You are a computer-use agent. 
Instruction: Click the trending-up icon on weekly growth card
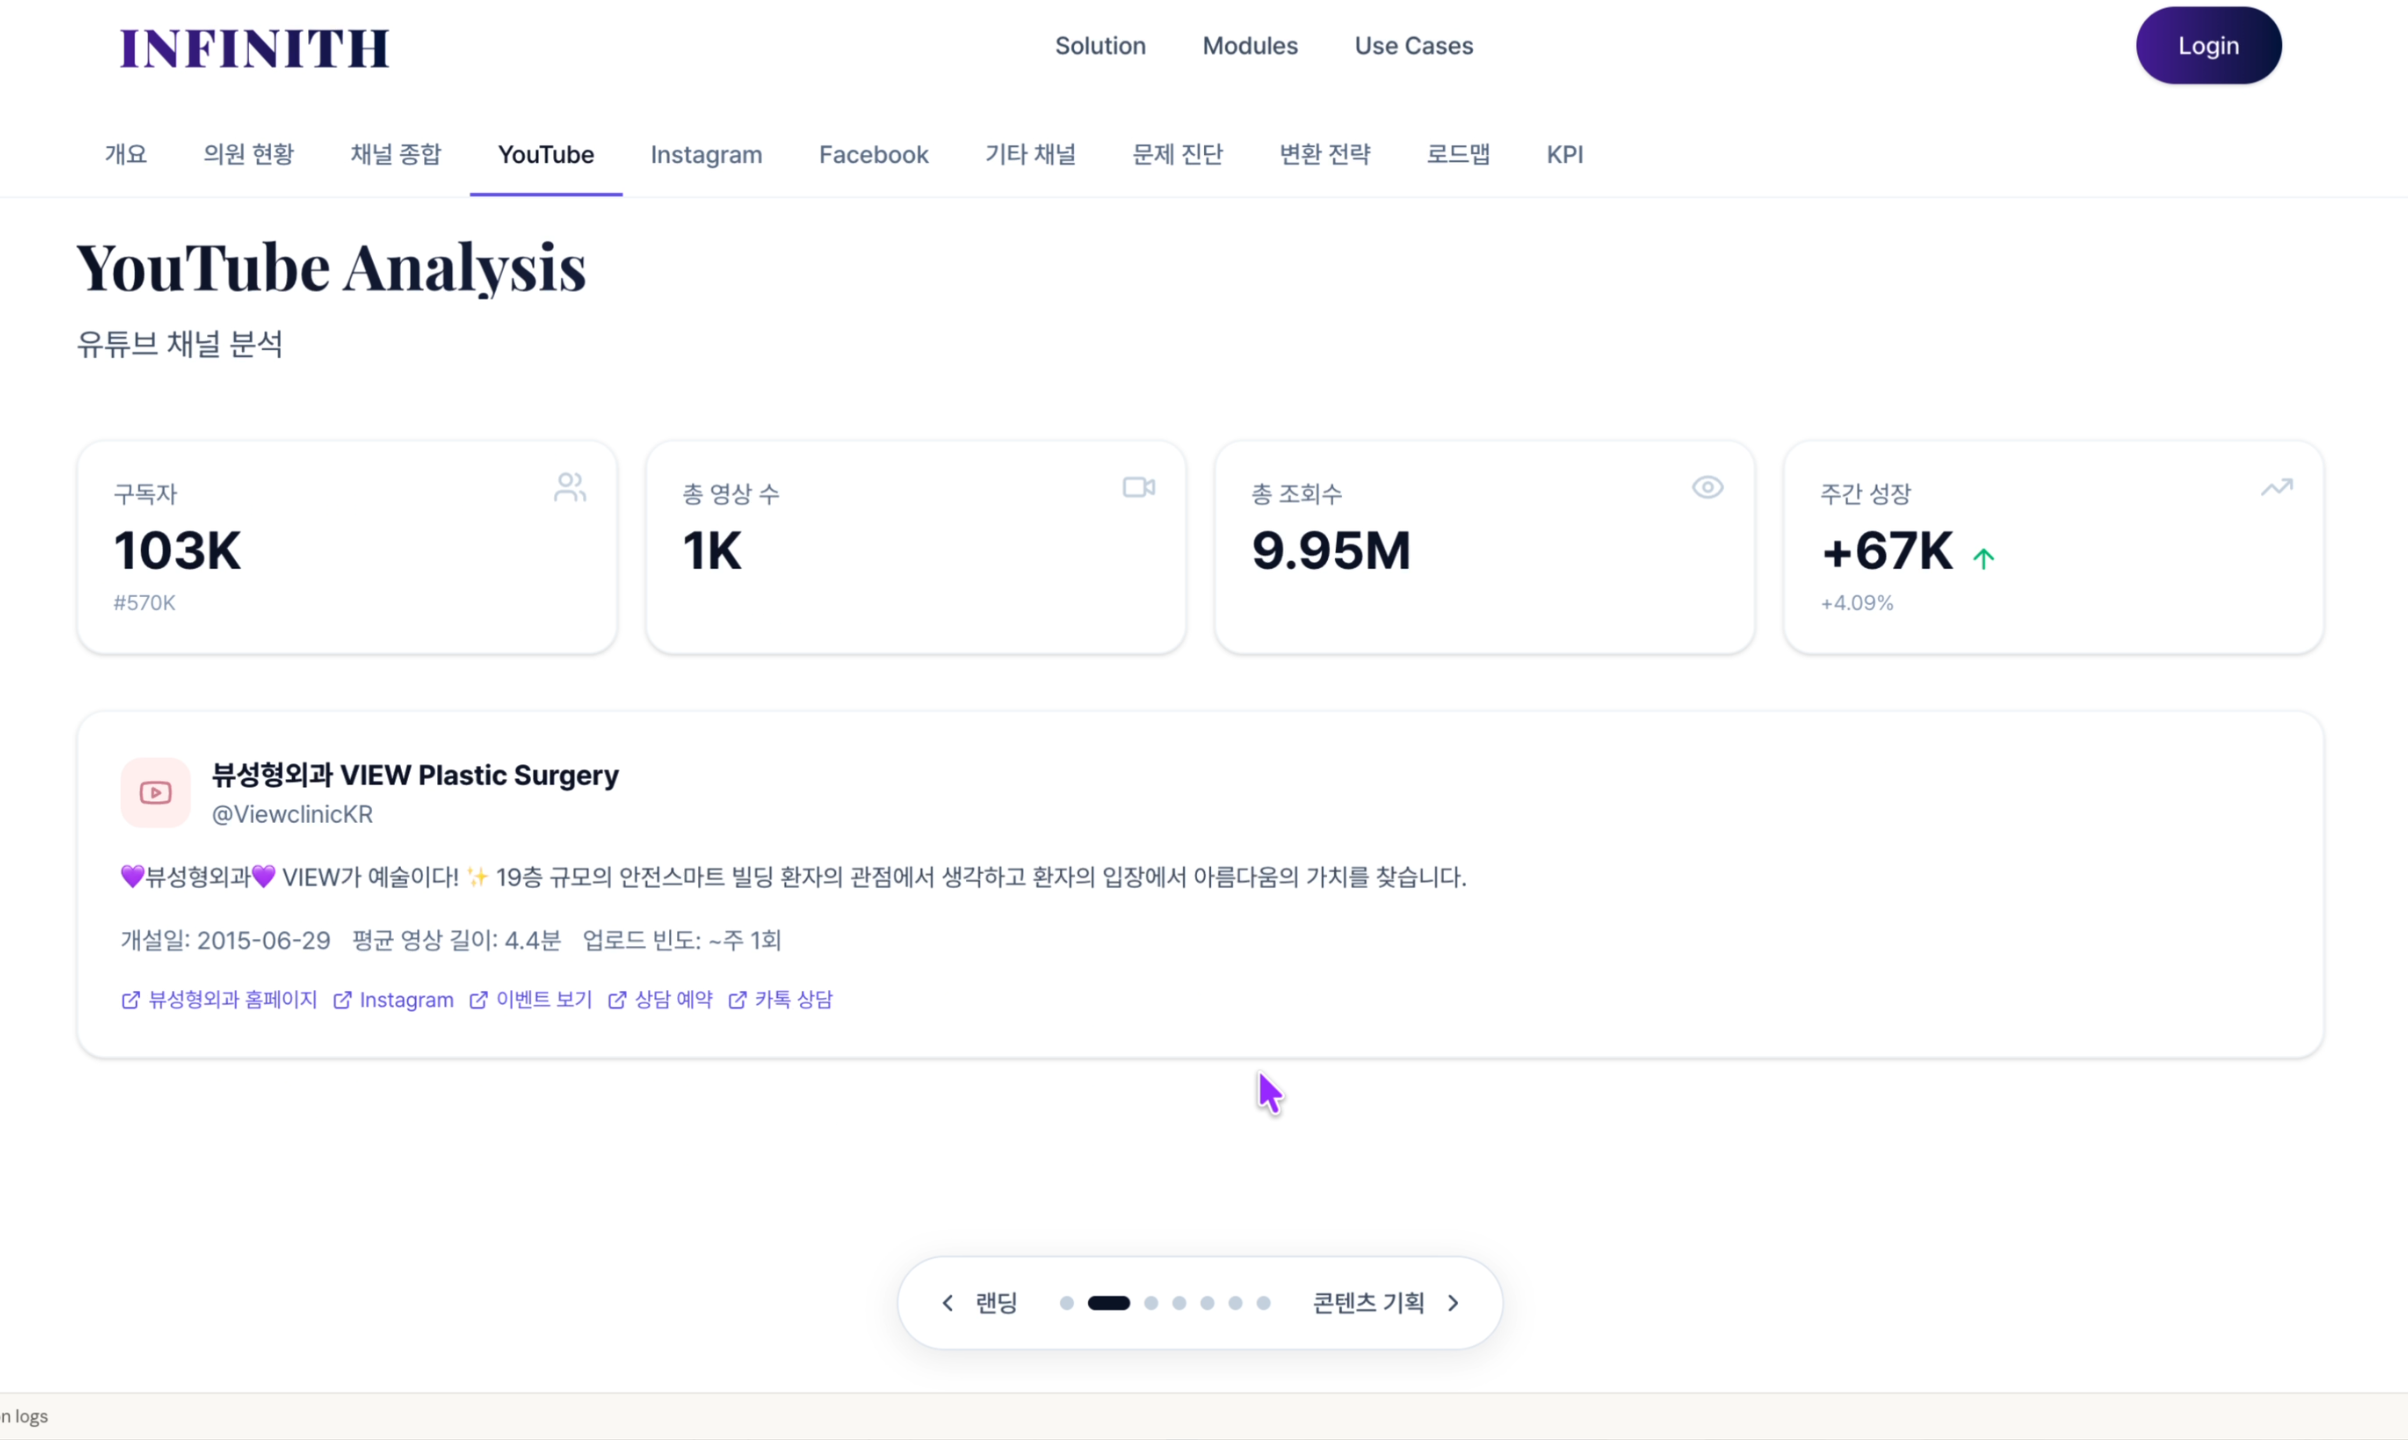click(2276, 488)
